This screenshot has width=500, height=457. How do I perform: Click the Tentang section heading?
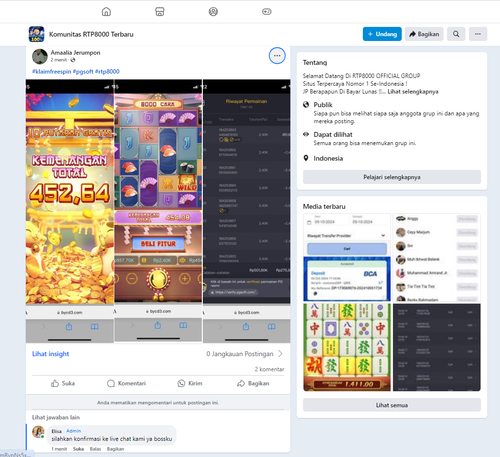pos(315,63)
